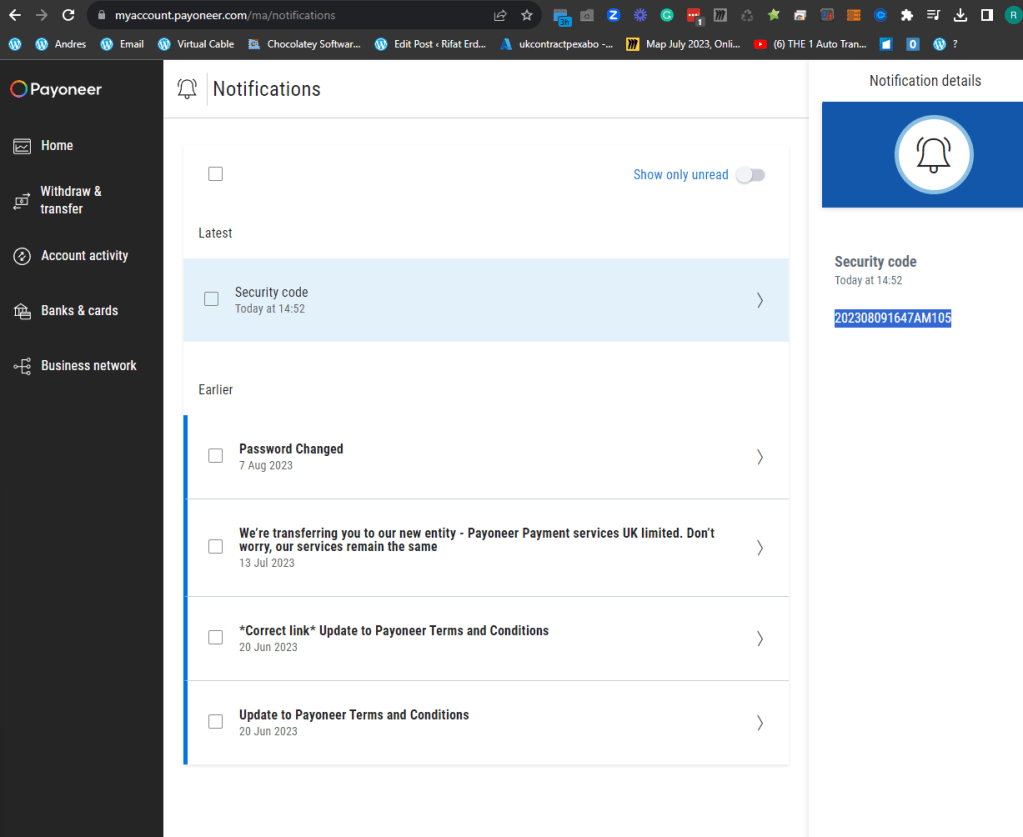Open the Edit Post bookmark

(x=431, y=44)
